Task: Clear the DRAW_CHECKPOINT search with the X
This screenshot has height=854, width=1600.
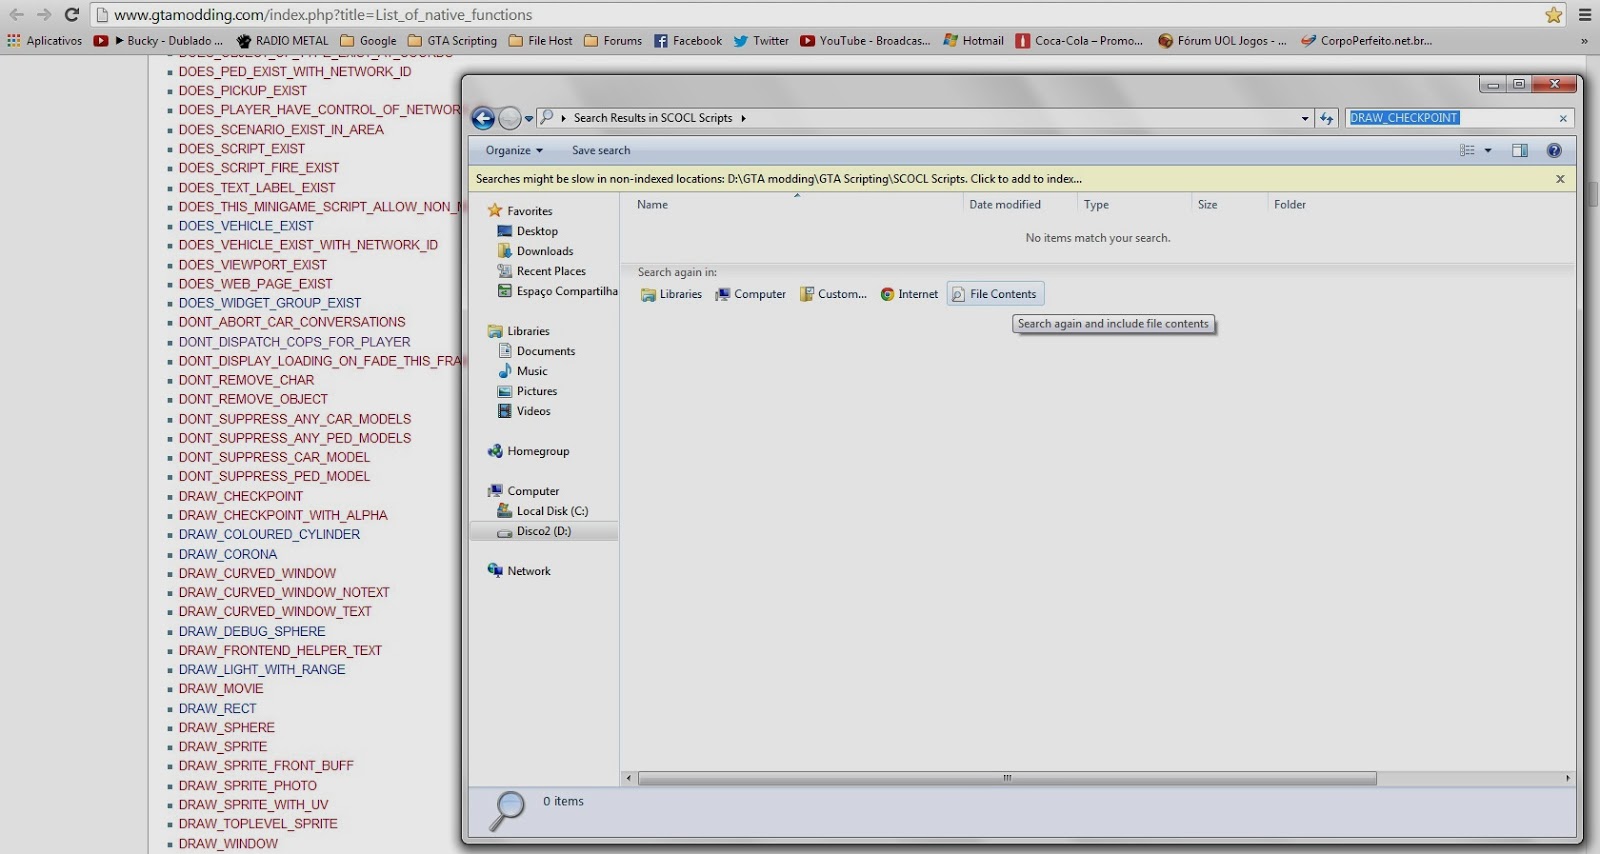Action: pyautogui.click(x=1563, y=118)
